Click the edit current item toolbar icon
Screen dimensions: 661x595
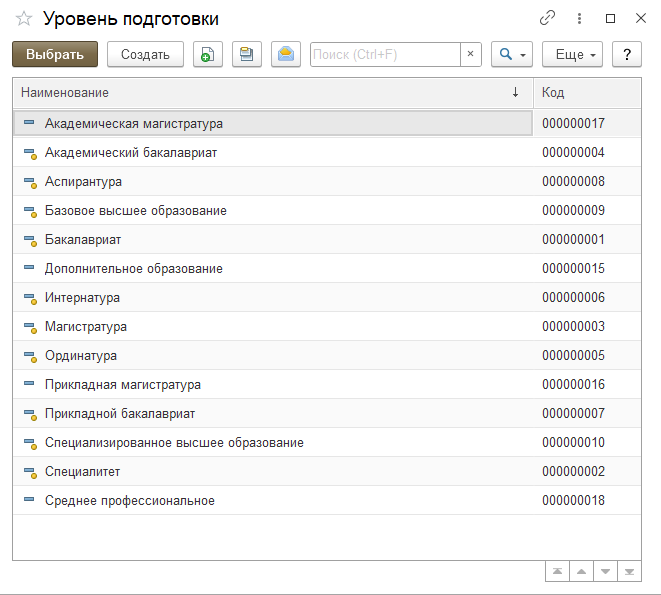coord(247,54)
